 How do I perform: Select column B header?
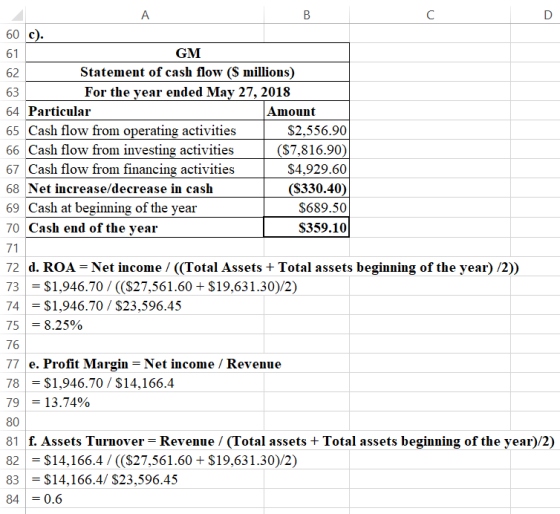(306, 15)
